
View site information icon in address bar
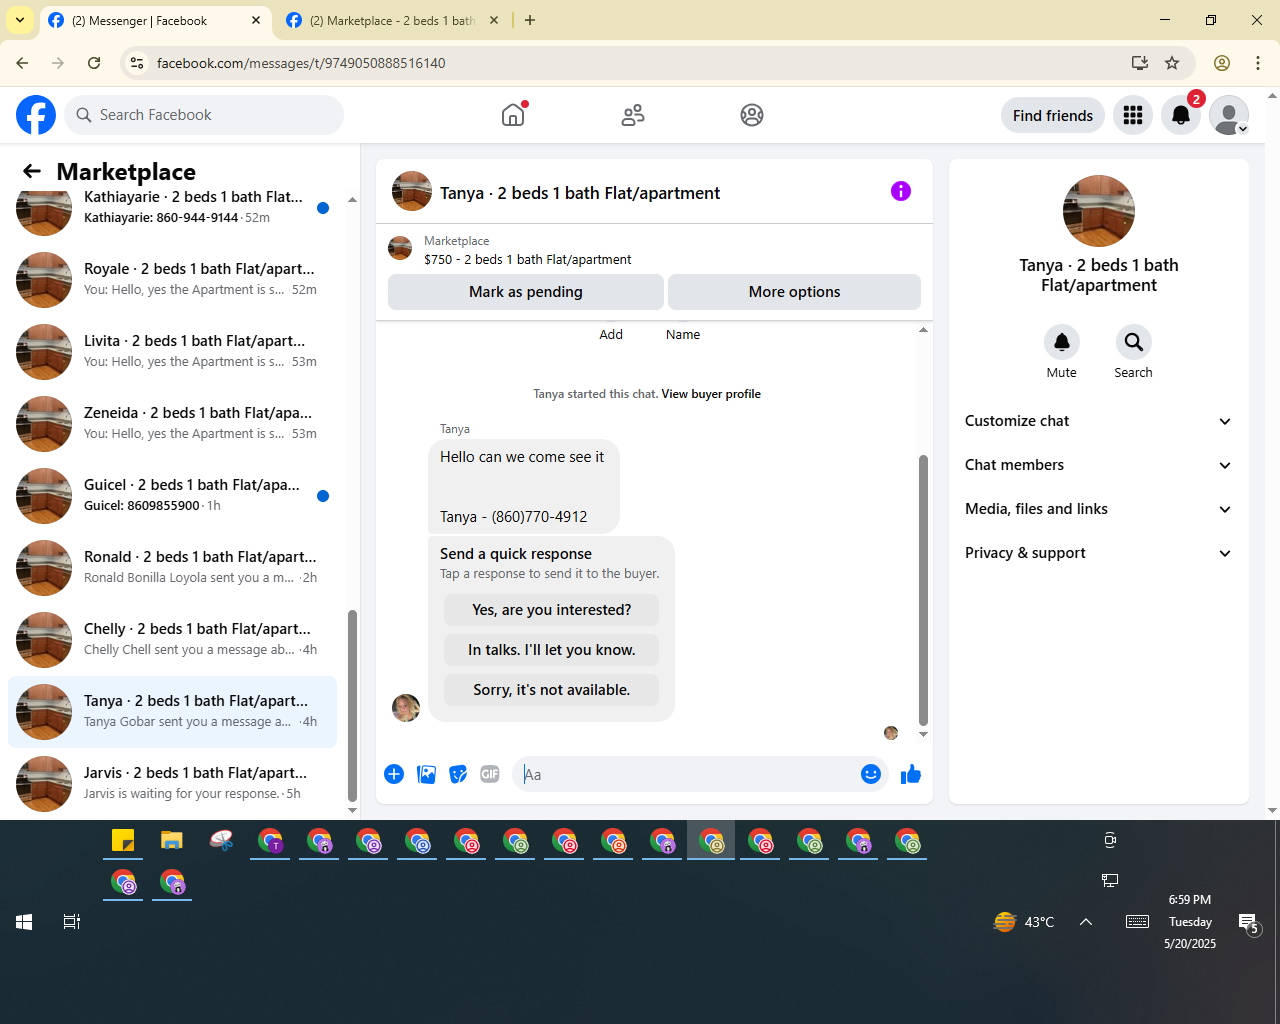coord(138,63)
